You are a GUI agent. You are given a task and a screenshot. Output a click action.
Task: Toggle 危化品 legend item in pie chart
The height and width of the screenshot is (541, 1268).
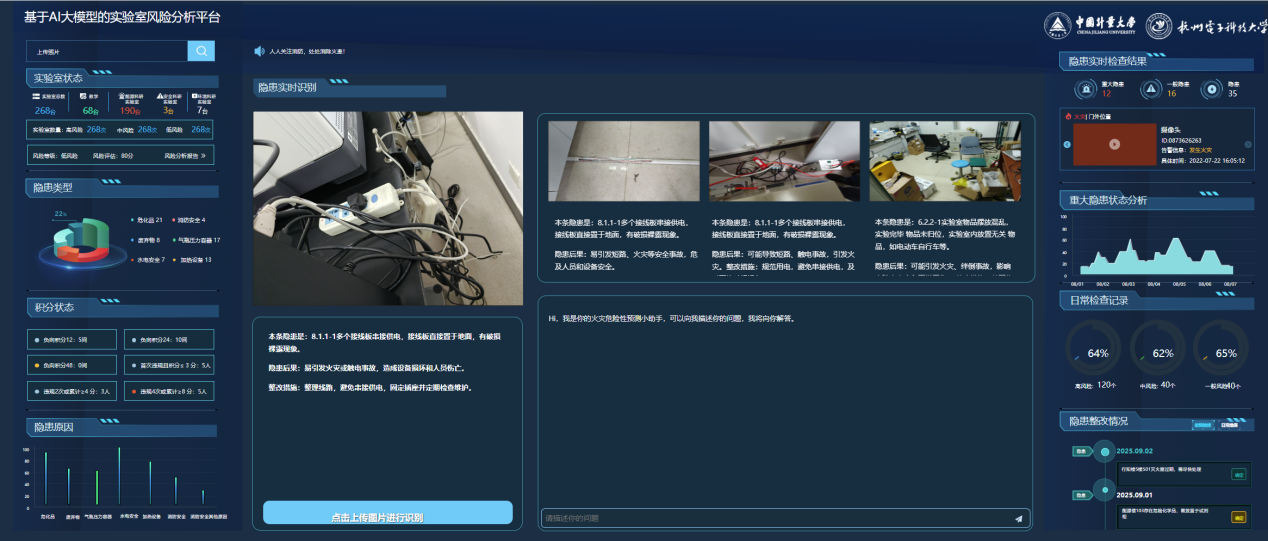(145, 219)
